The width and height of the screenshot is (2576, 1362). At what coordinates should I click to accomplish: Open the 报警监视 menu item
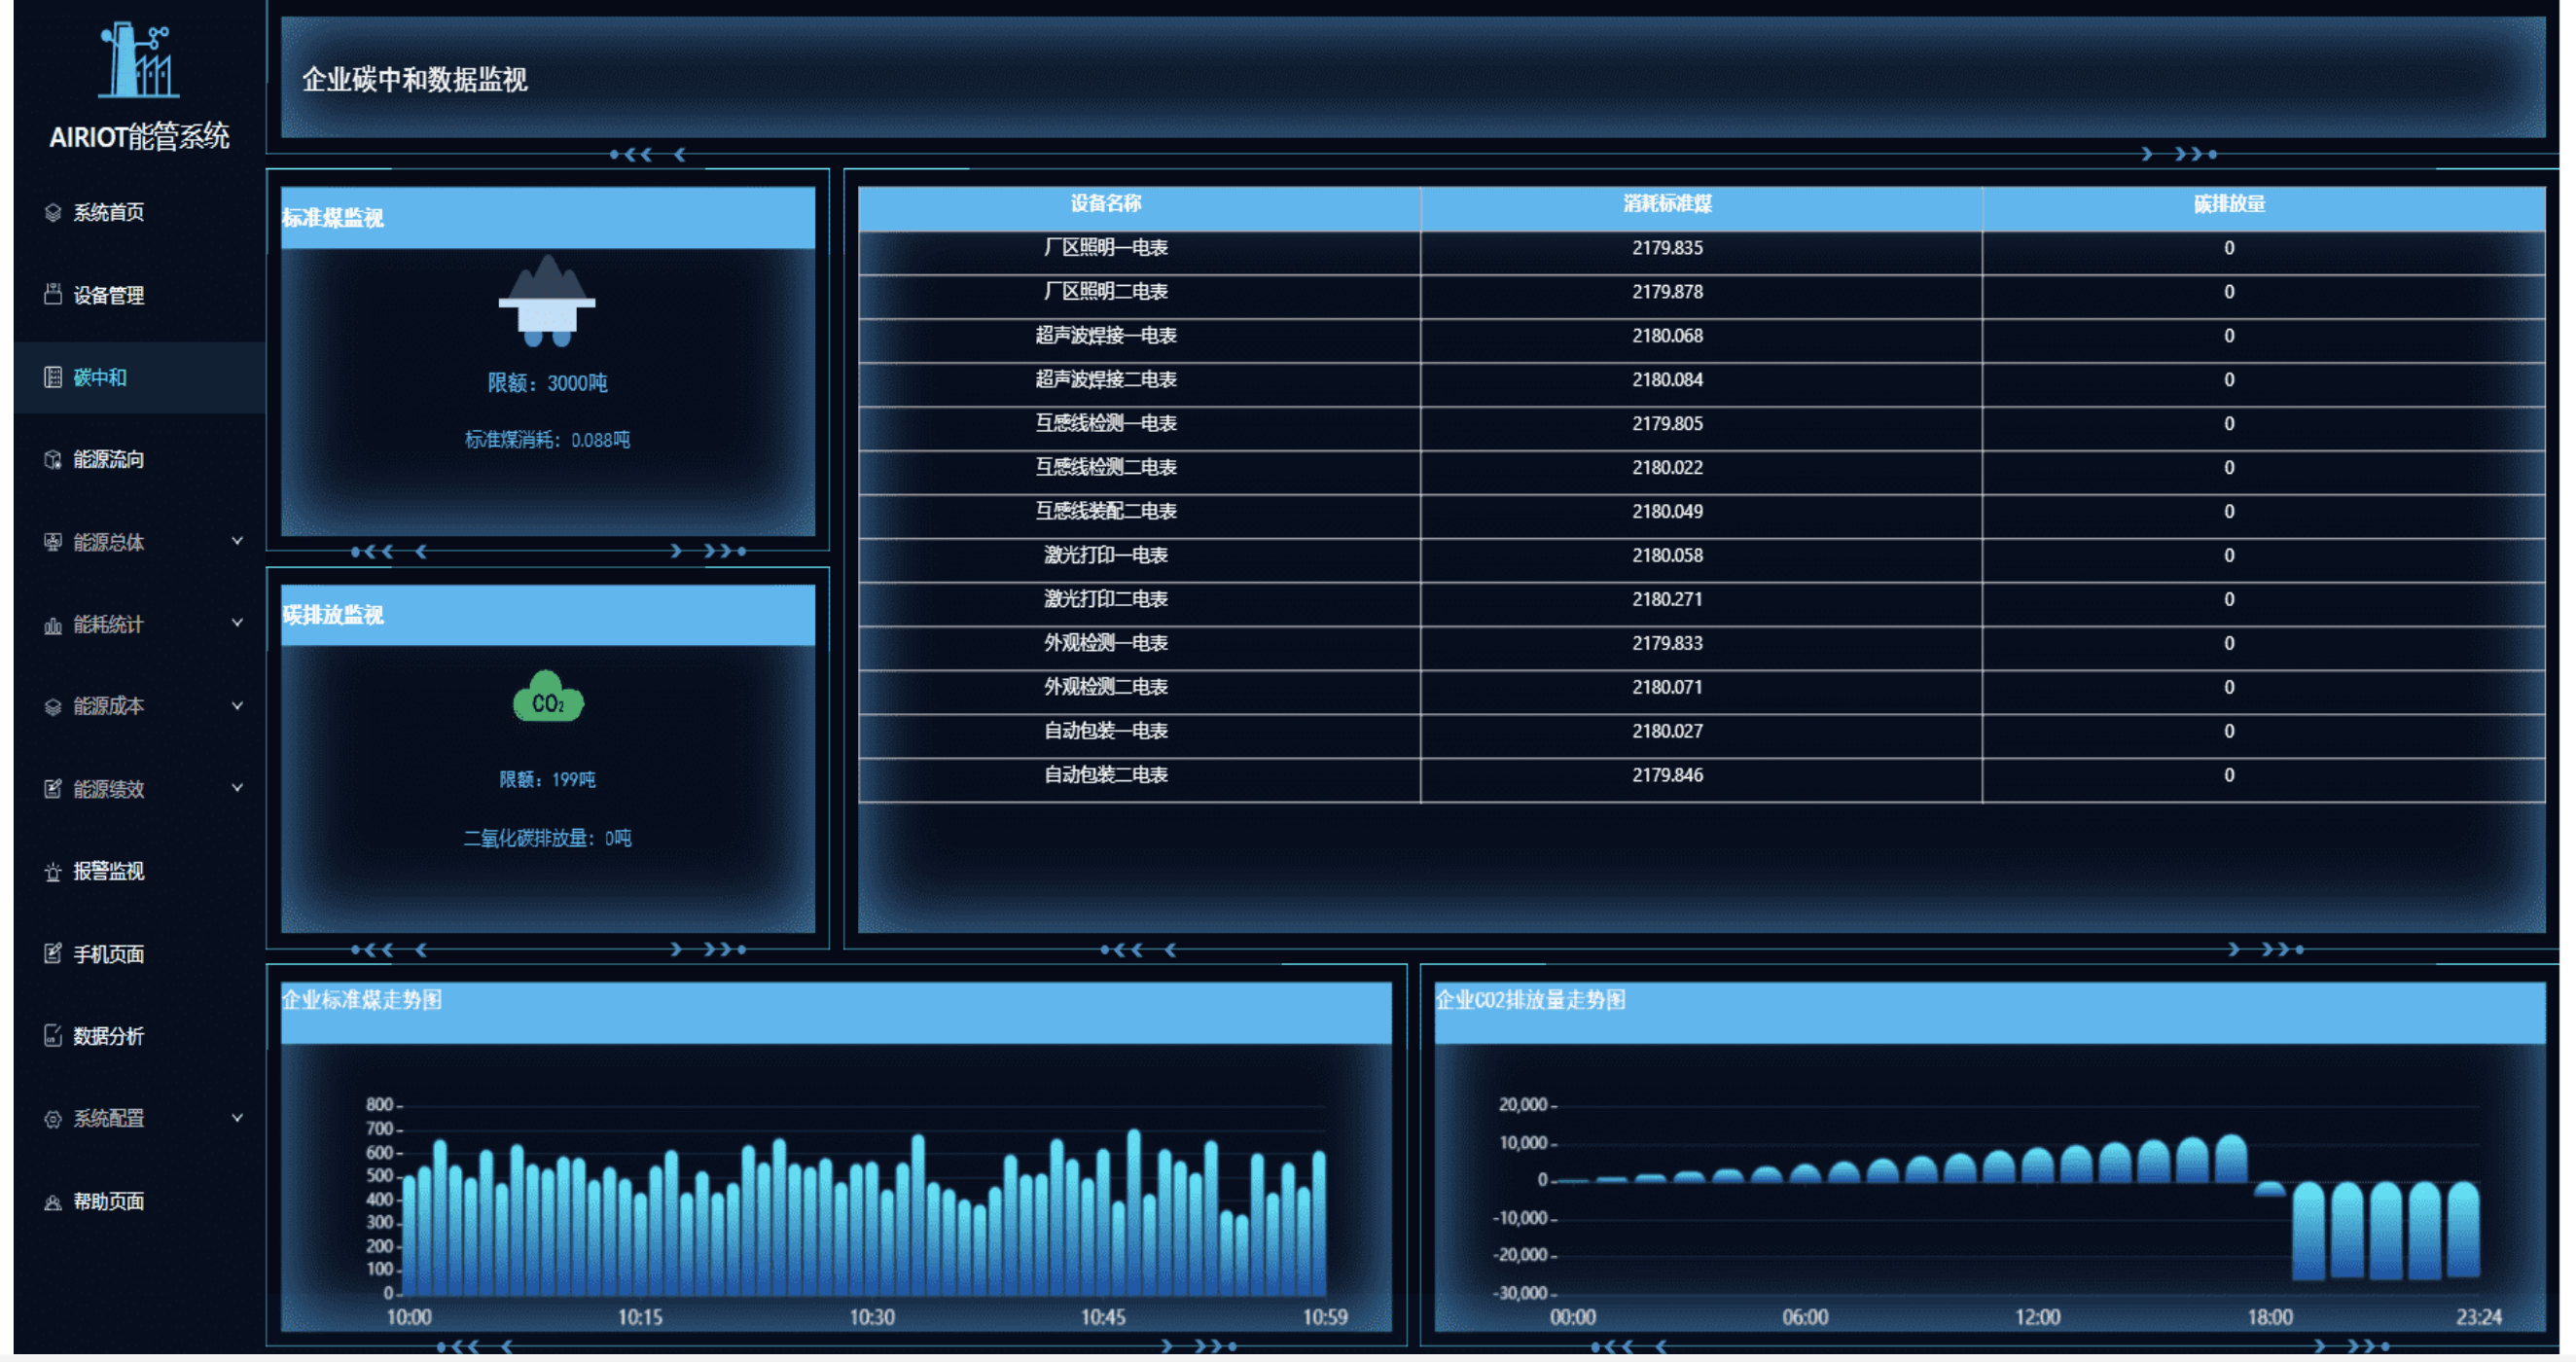pos(139,871)
